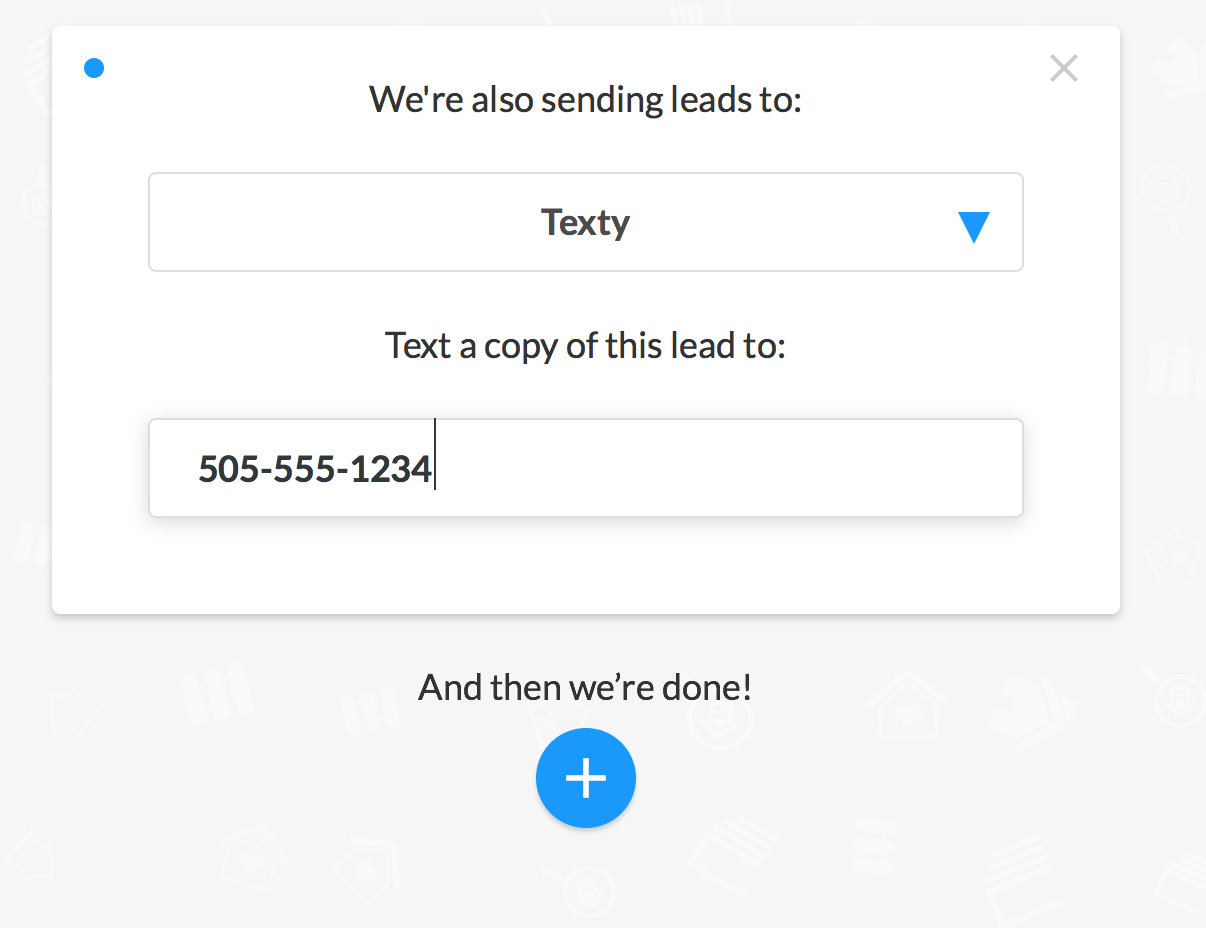This screenshot has width=1206, height=928.
Task: Close the lead destination card
Action: pyautogui.click(x=1064, y=68)
